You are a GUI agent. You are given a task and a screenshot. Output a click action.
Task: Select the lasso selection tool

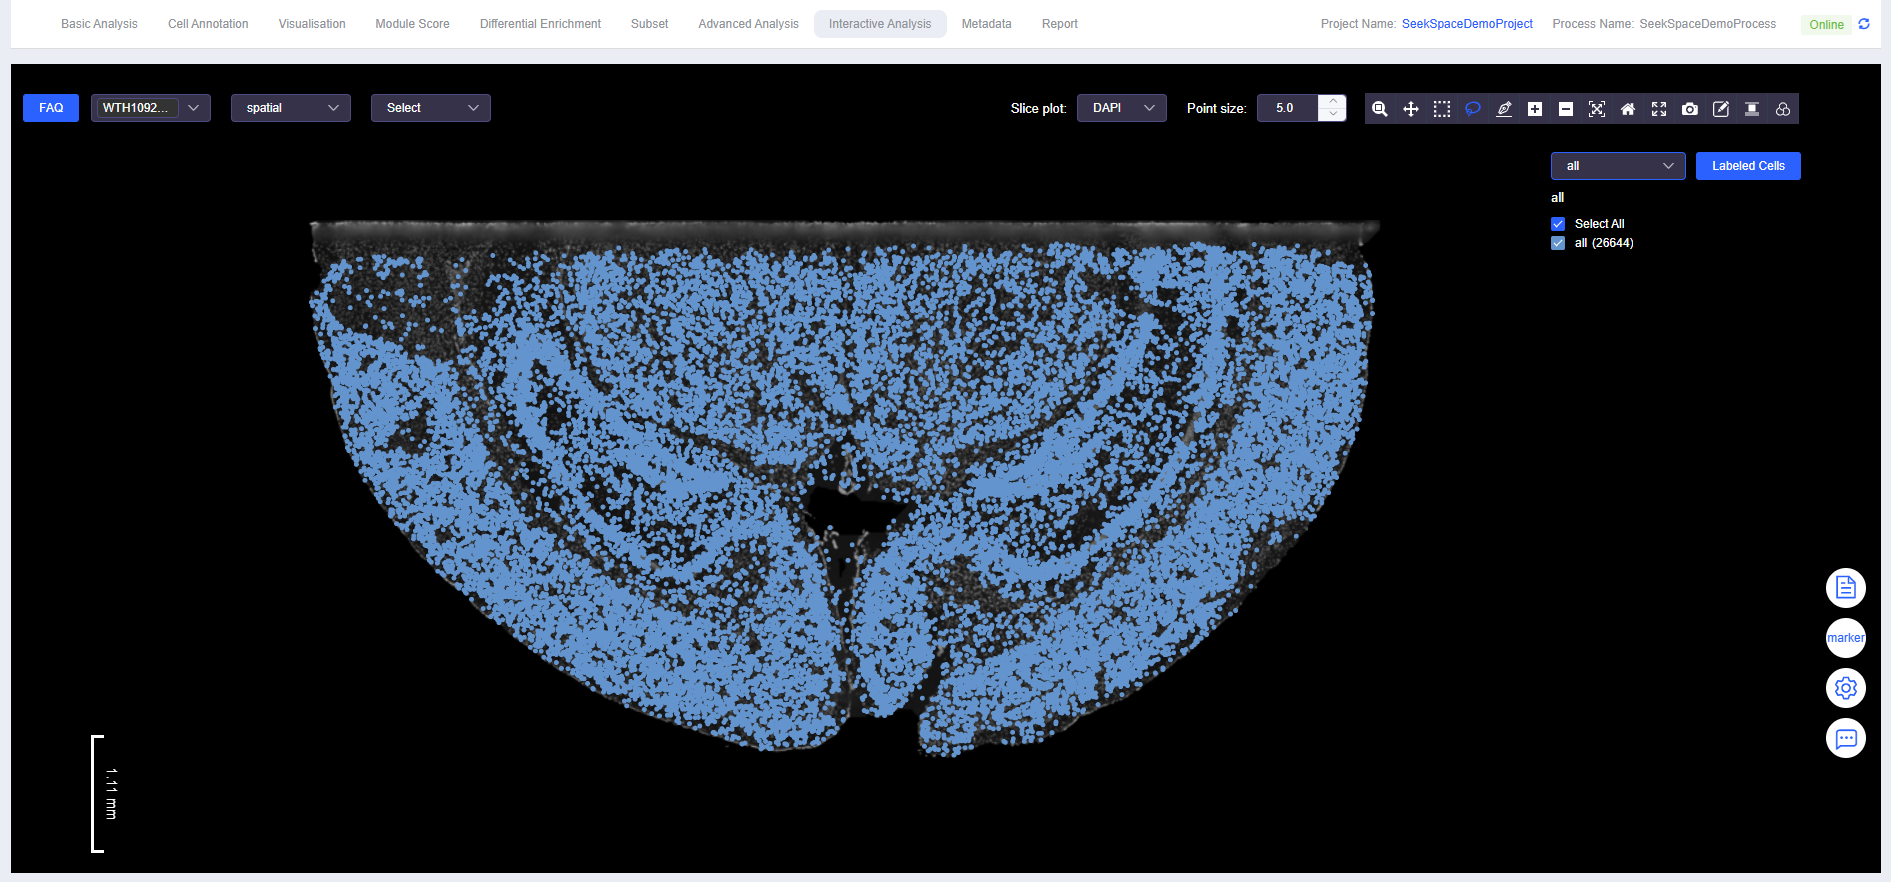[x=1473, y=109]
